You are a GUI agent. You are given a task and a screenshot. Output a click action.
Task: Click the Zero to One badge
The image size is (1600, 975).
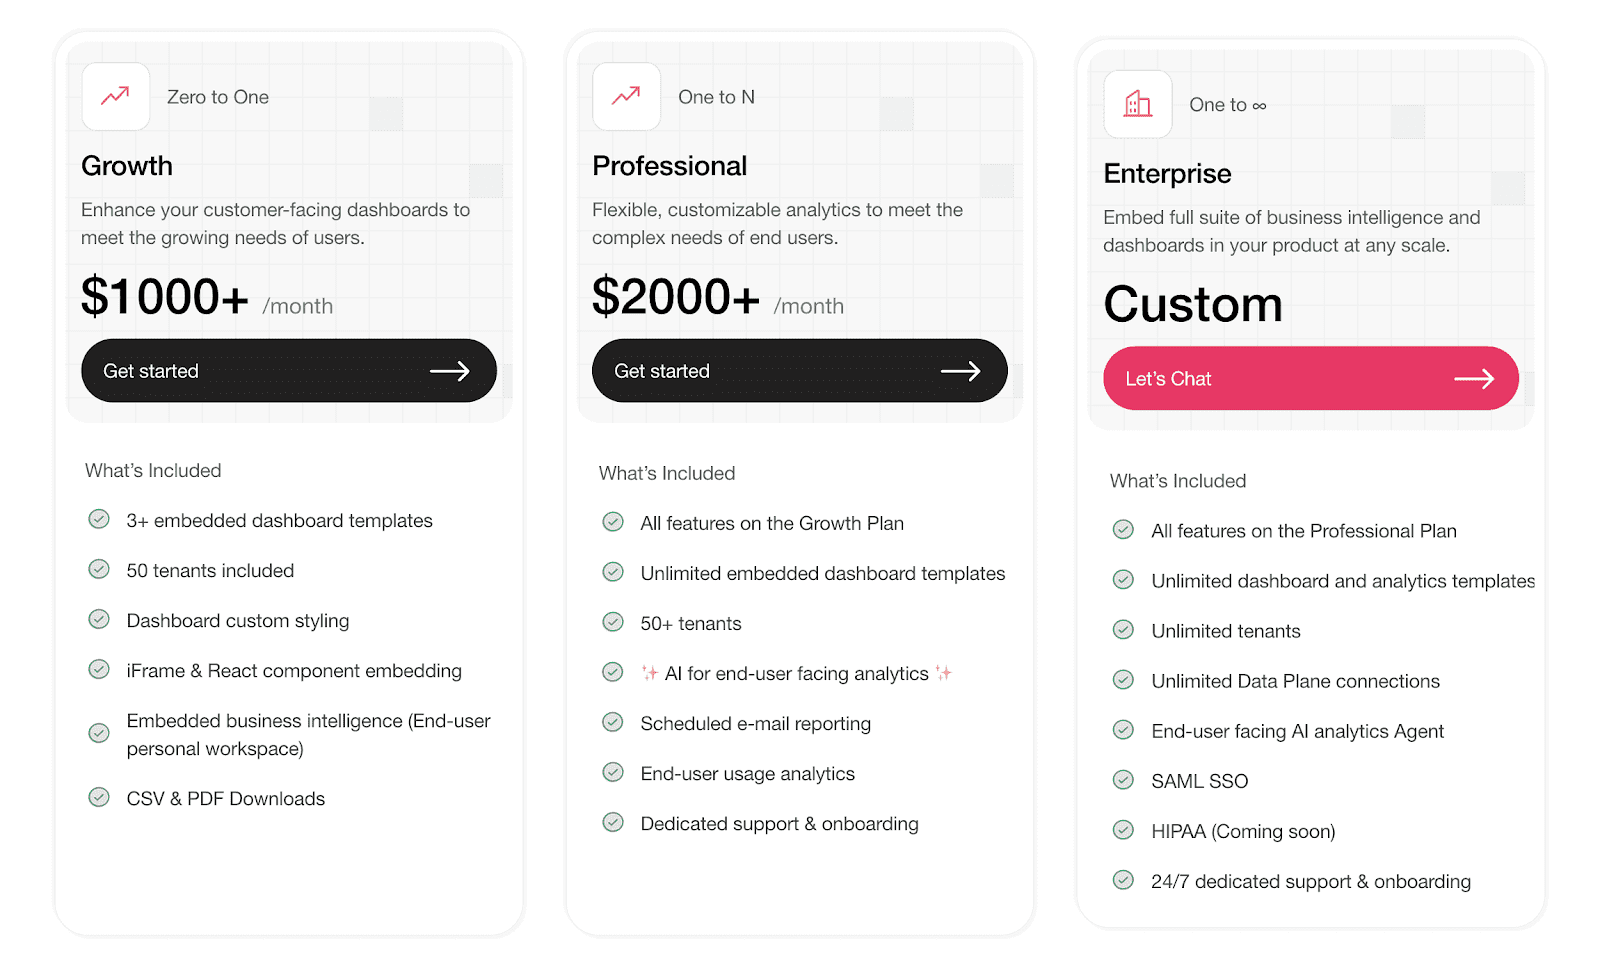click(x=218, y=96)
